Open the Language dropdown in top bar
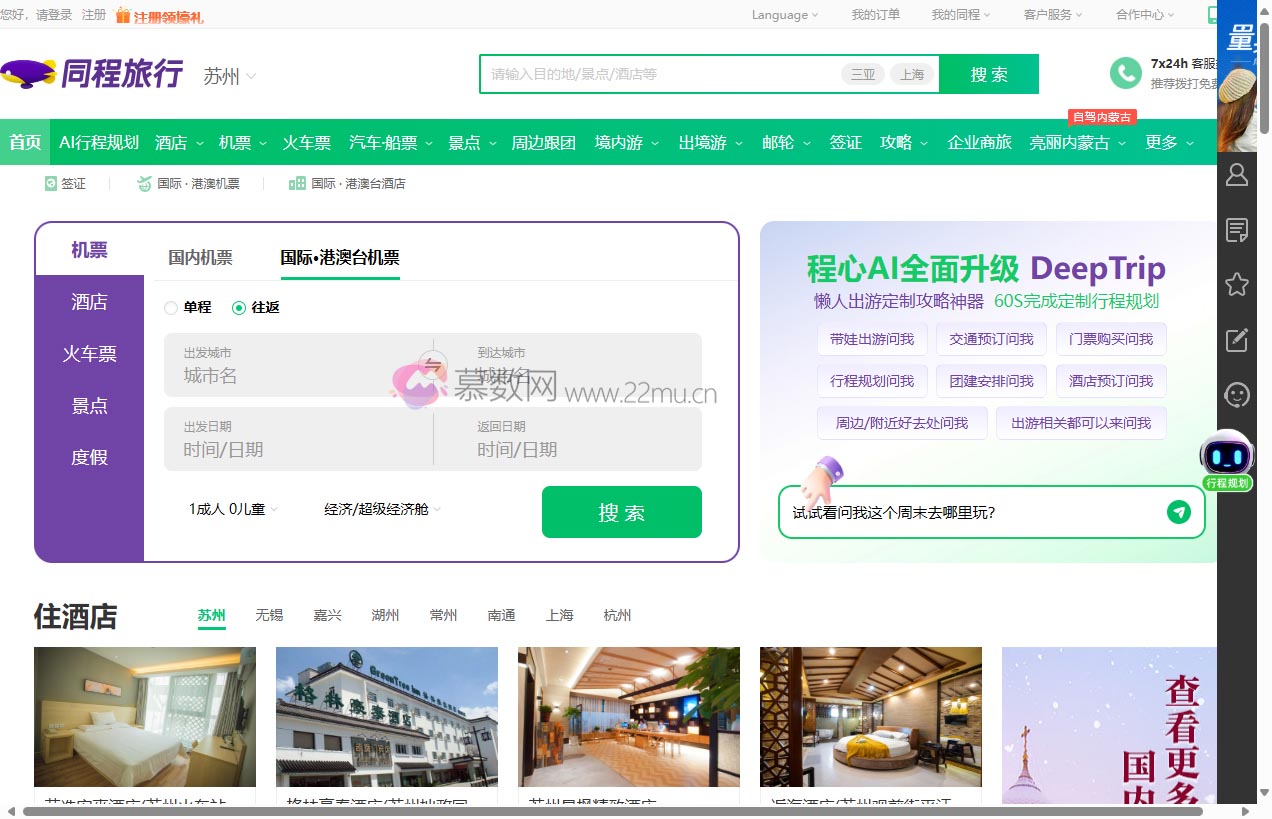The image size is (1272, 819). click(x=784, y=15)
